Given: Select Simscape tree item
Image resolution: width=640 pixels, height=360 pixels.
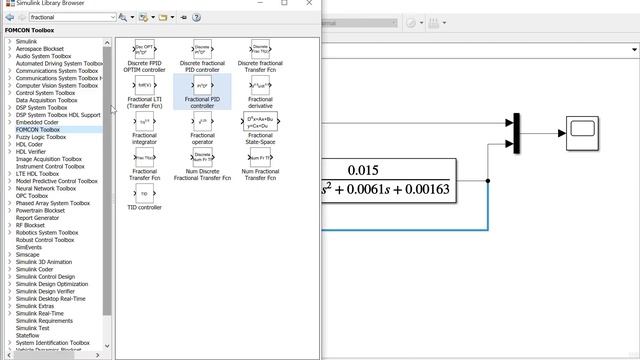Looking at the screenshot, I should pyautogui.click(x=27, y=255).
